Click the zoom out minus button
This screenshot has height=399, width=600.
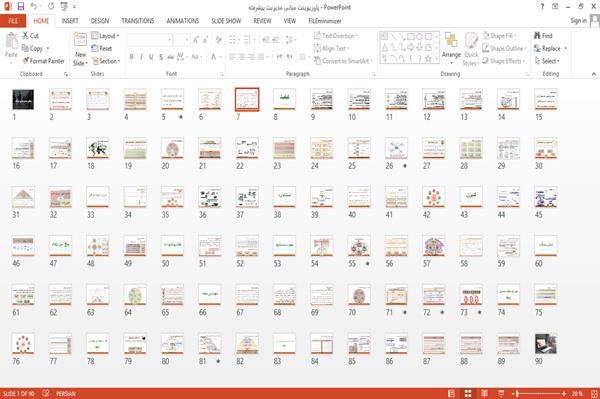(514, 393)
